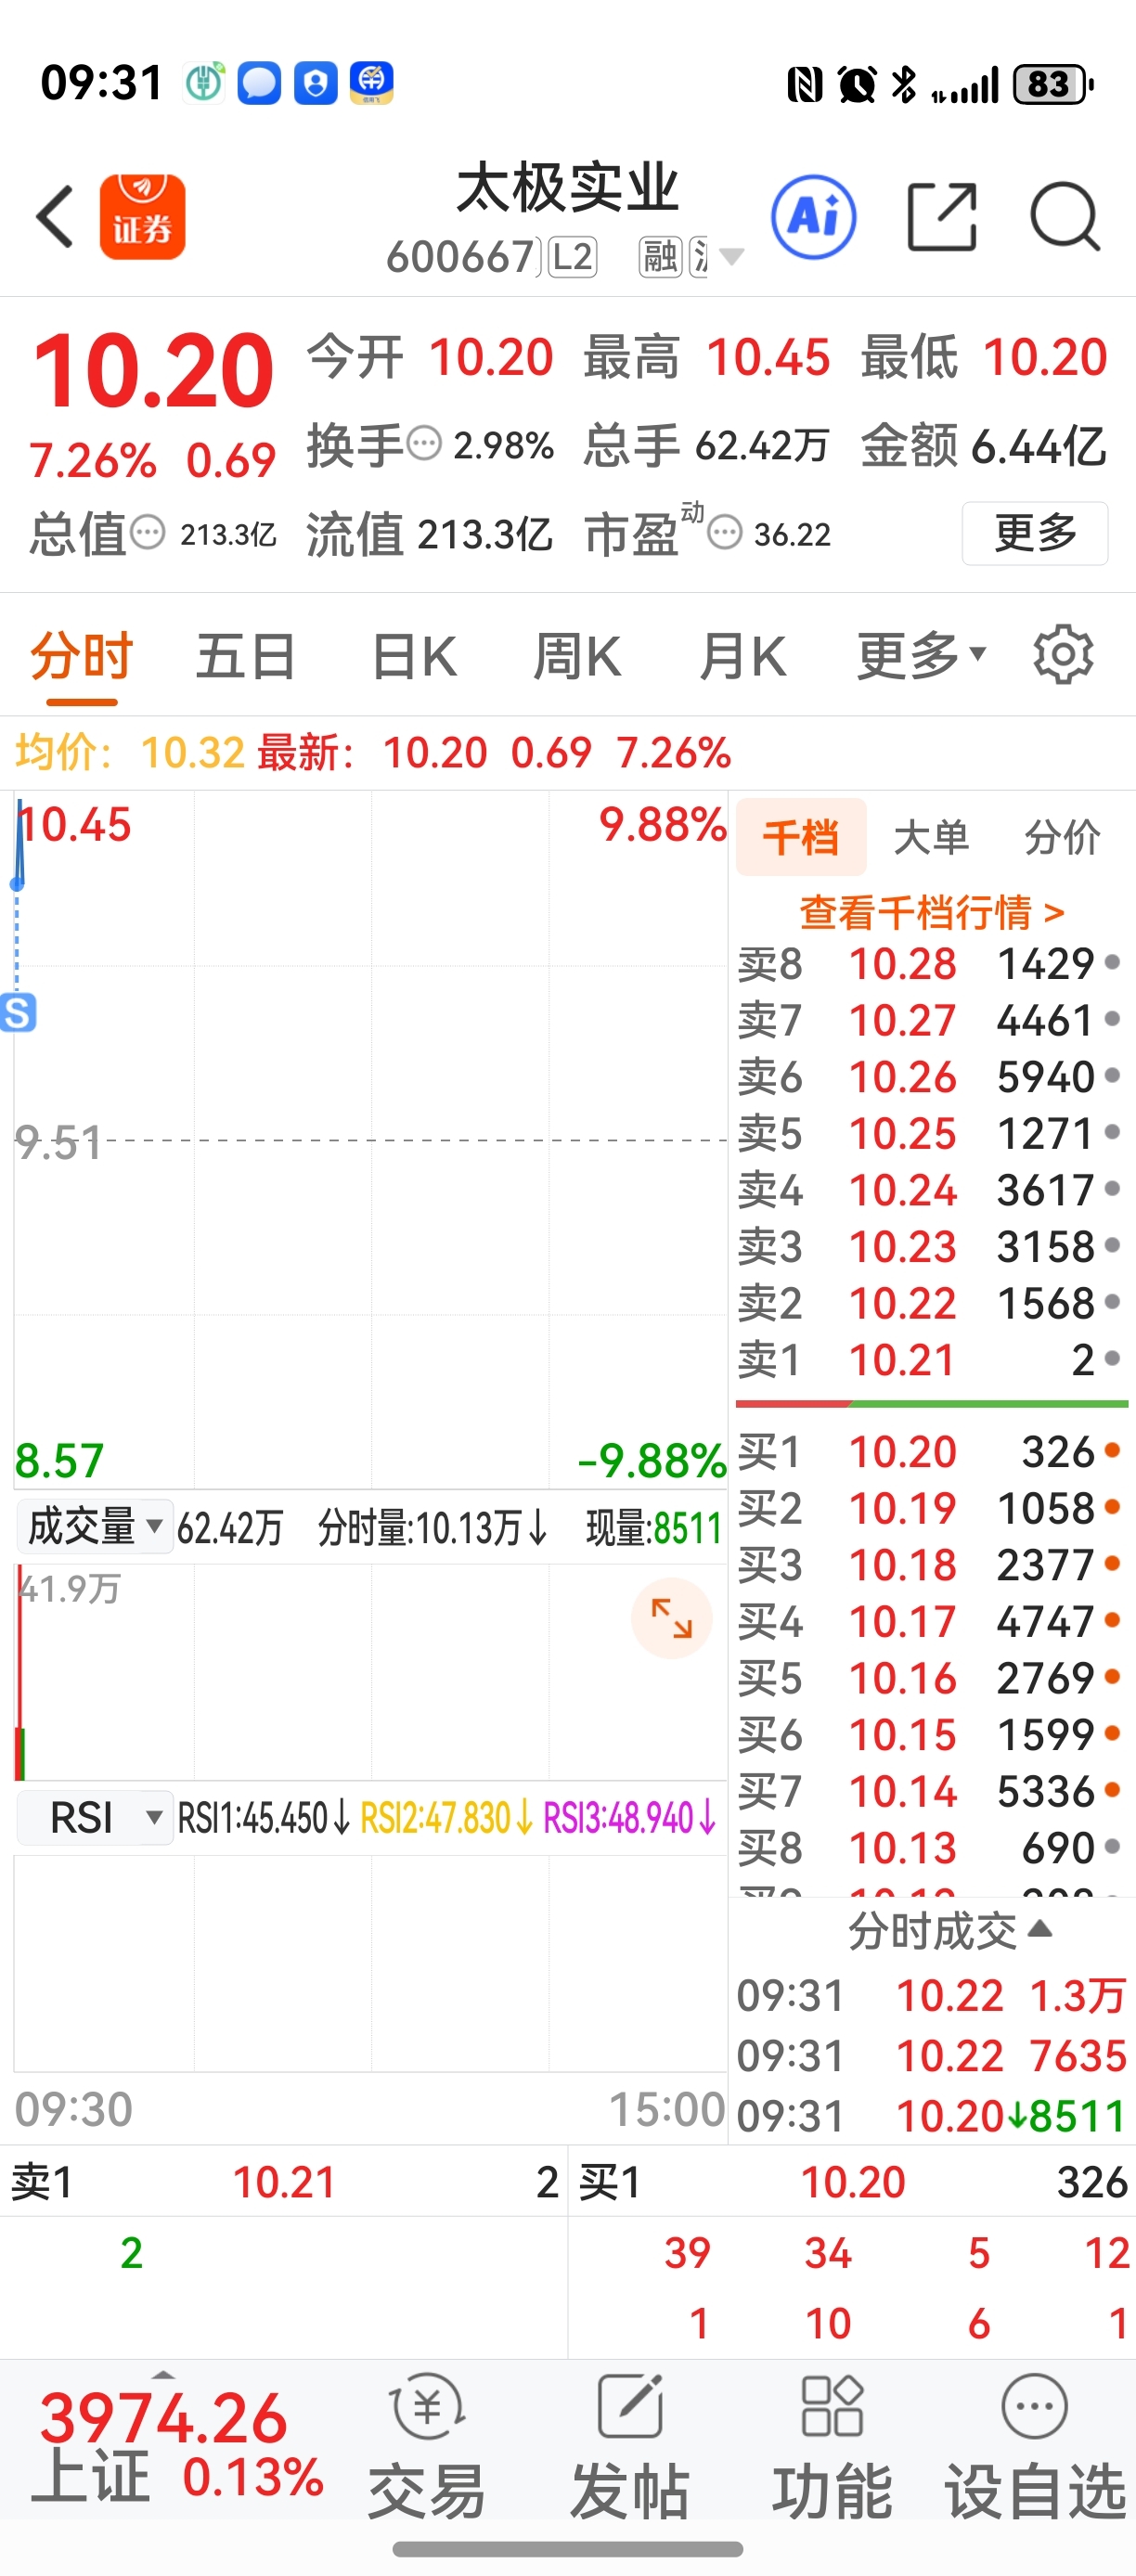
Task: Tap the 卖3 10.23 order row
Action: (931, 1246)
